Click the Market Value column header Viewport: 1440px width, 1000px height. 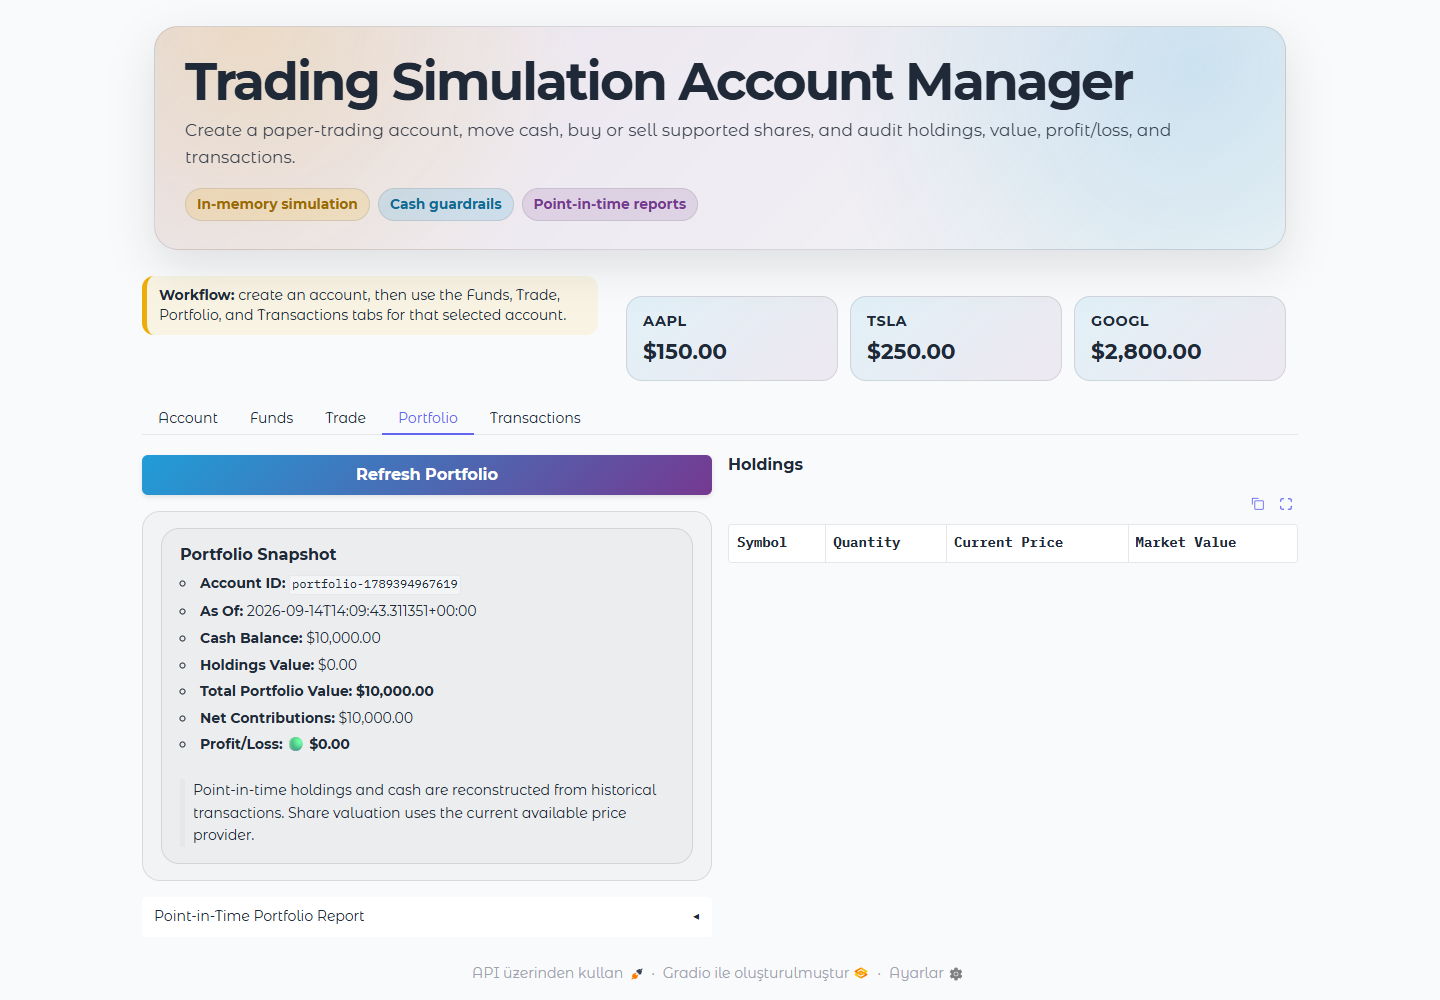[1212, 543]
